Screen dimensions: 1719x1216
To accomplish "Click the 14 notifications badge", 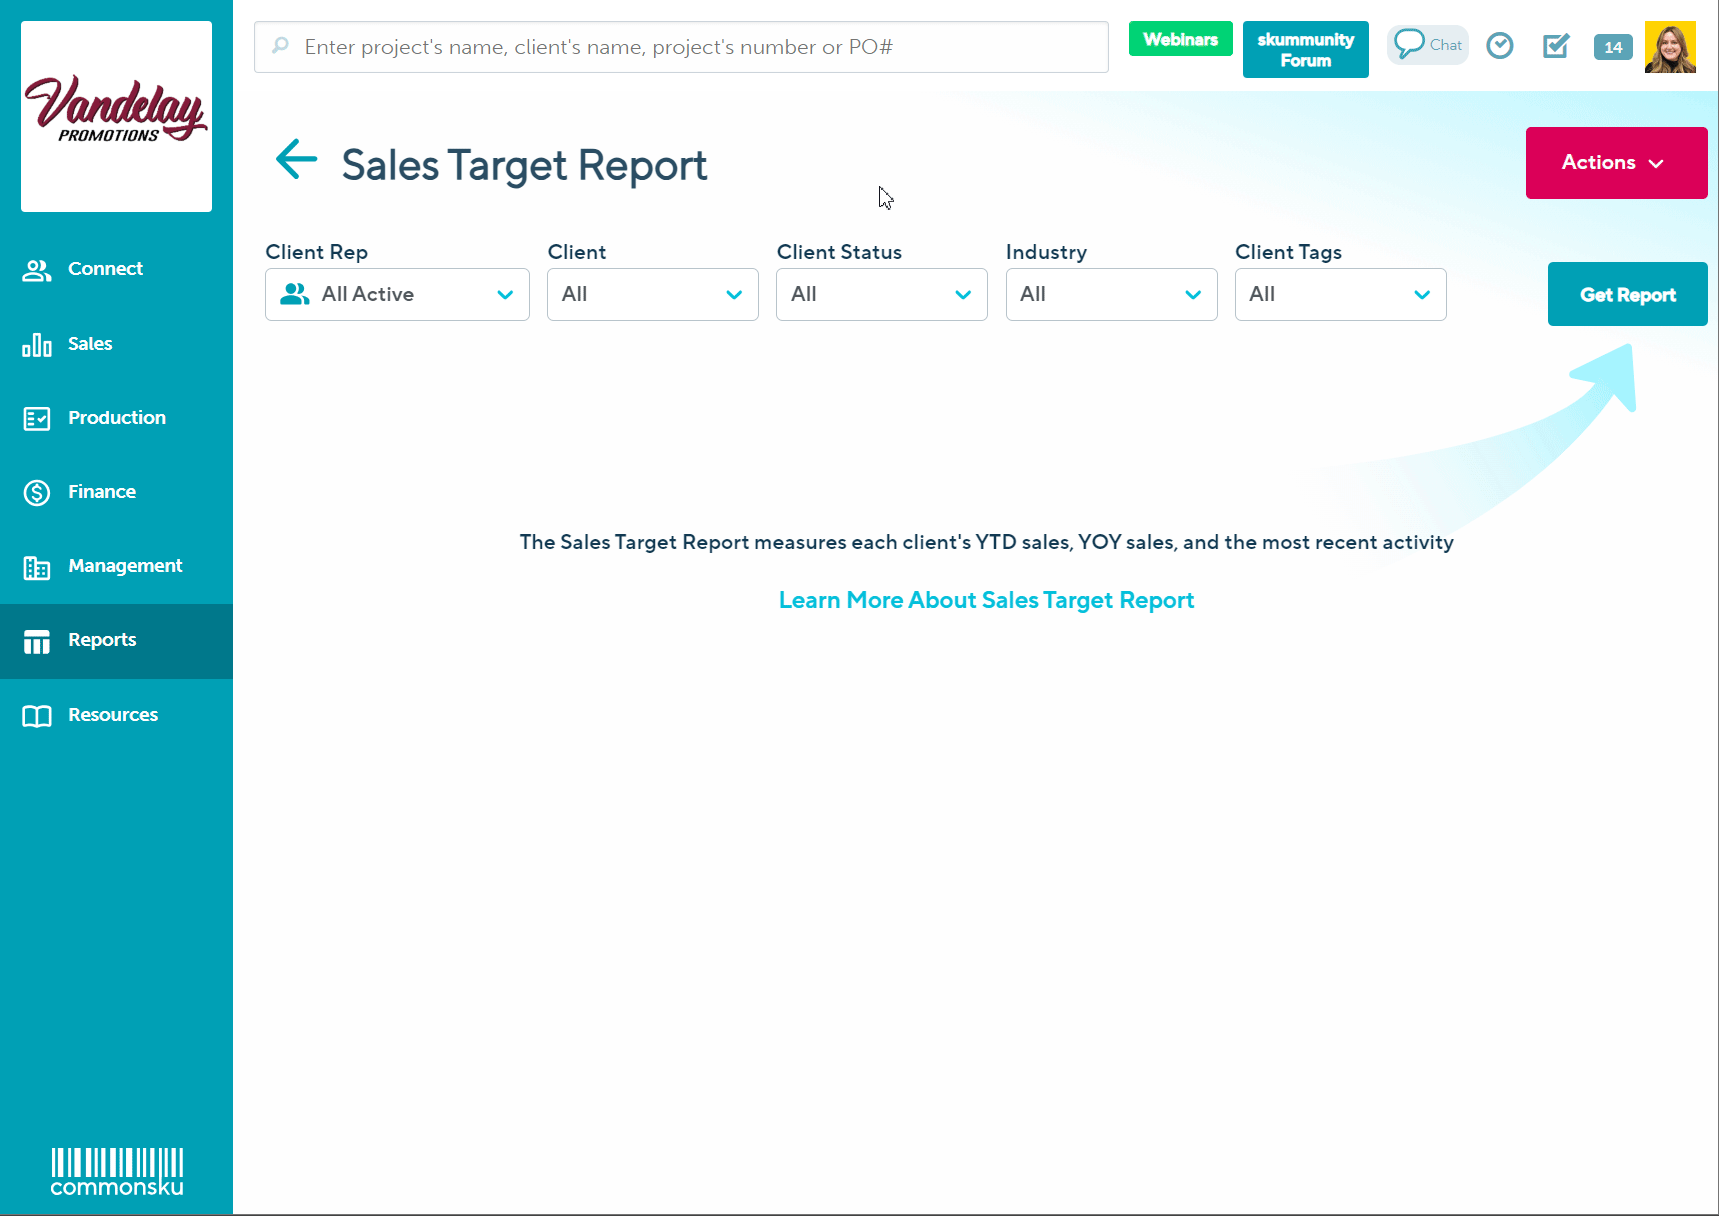I will [1612, 47].
